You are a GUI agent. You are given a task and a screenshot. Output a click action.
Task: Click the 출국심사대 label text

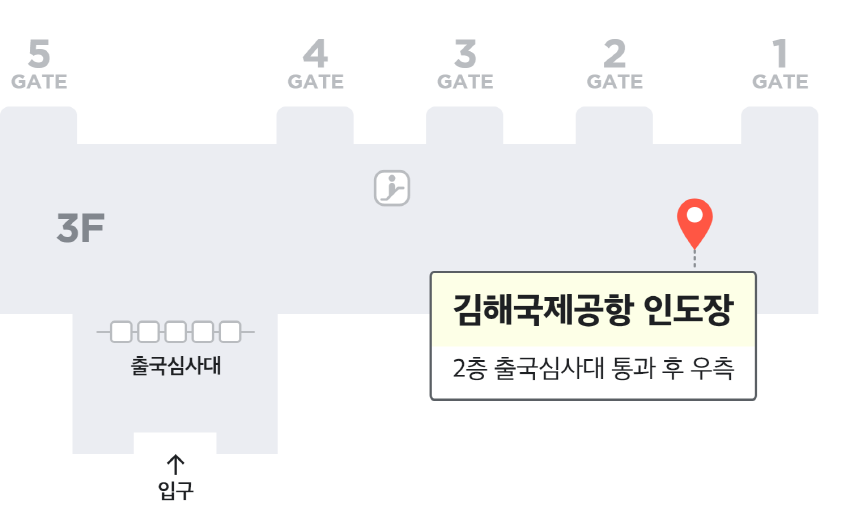point(176,366)
